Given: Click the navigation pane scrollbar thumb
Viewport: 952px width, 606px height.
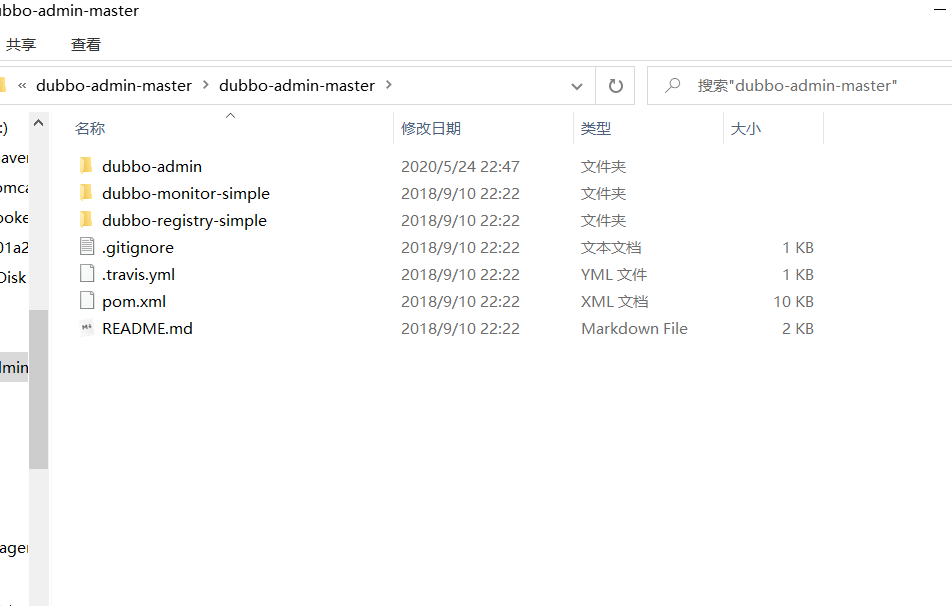Looking at the screenshot, I should [38, 389].
